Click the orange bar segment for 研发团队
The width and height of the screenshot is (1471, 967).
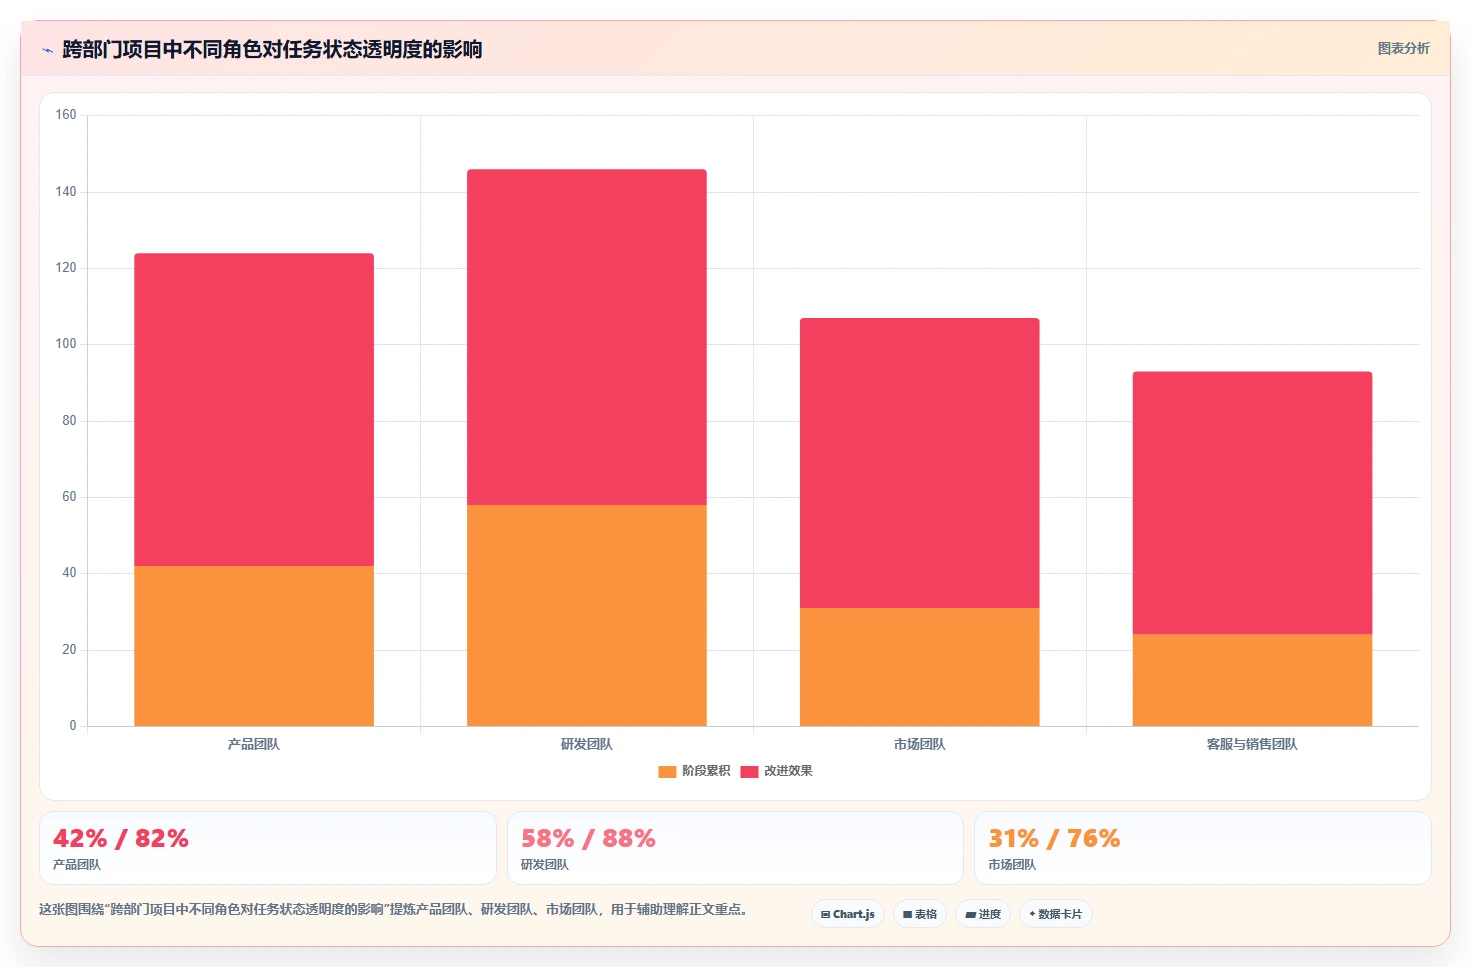point(587,615)
